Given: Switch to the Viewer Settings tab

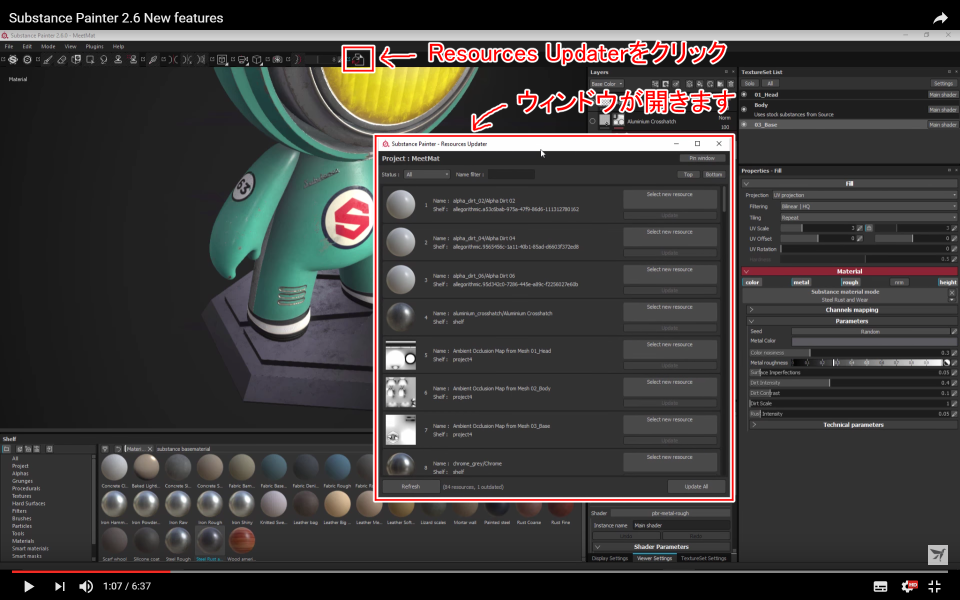Looking at the screenshot, I should (x=654, y=558).
